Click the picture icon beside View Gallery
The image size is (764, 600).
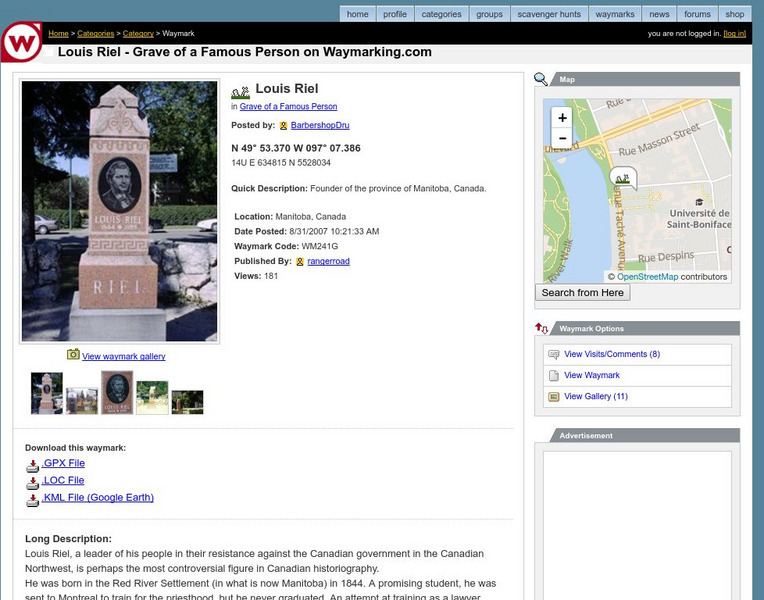pyautogui.click(x=554, y=397)
